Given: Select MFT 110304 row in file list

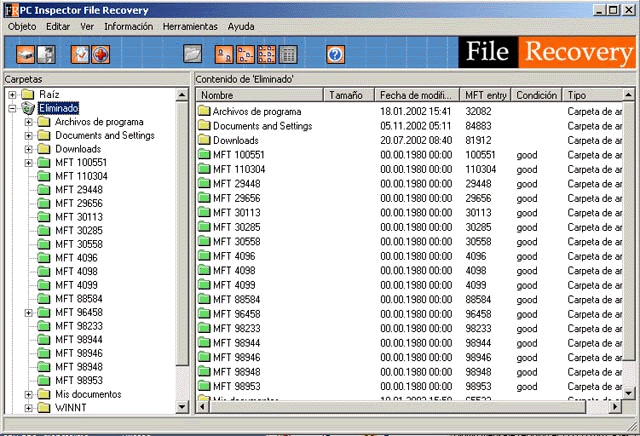Looking at the screenshot, I should [409, 169].
